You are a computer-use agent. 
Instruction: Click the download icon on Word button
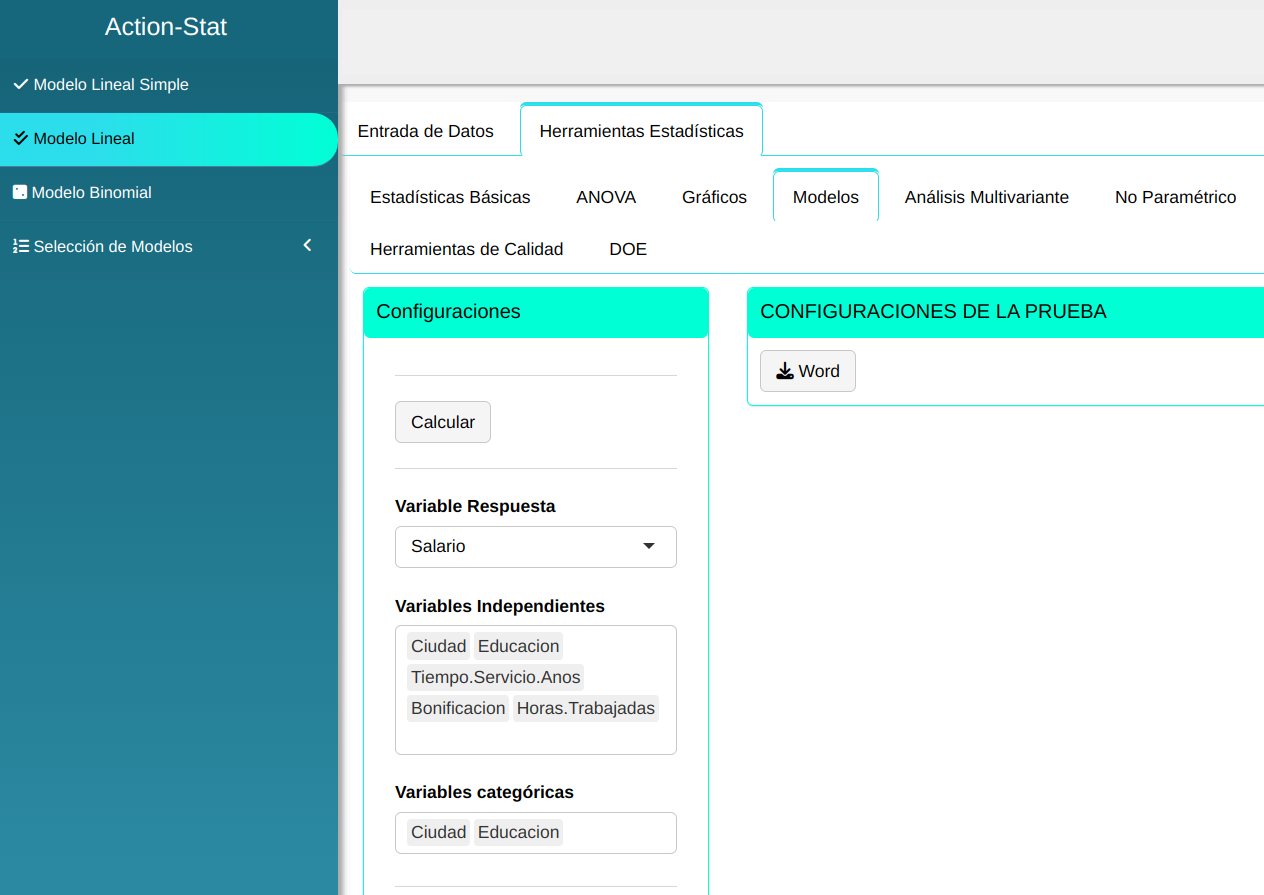(784, 371)
